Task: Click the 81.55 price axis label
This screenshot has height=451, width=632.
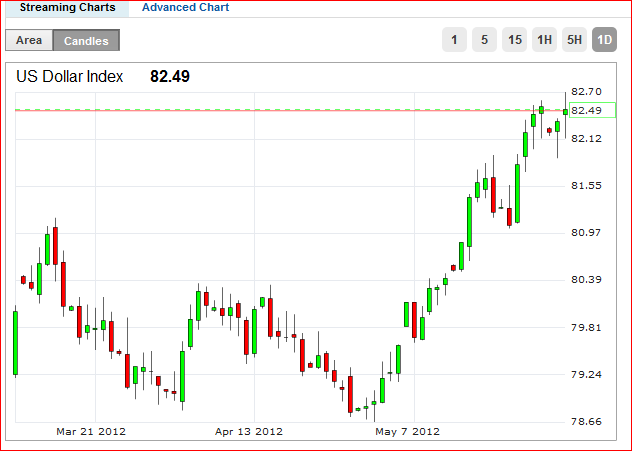Action: [586, 186]
